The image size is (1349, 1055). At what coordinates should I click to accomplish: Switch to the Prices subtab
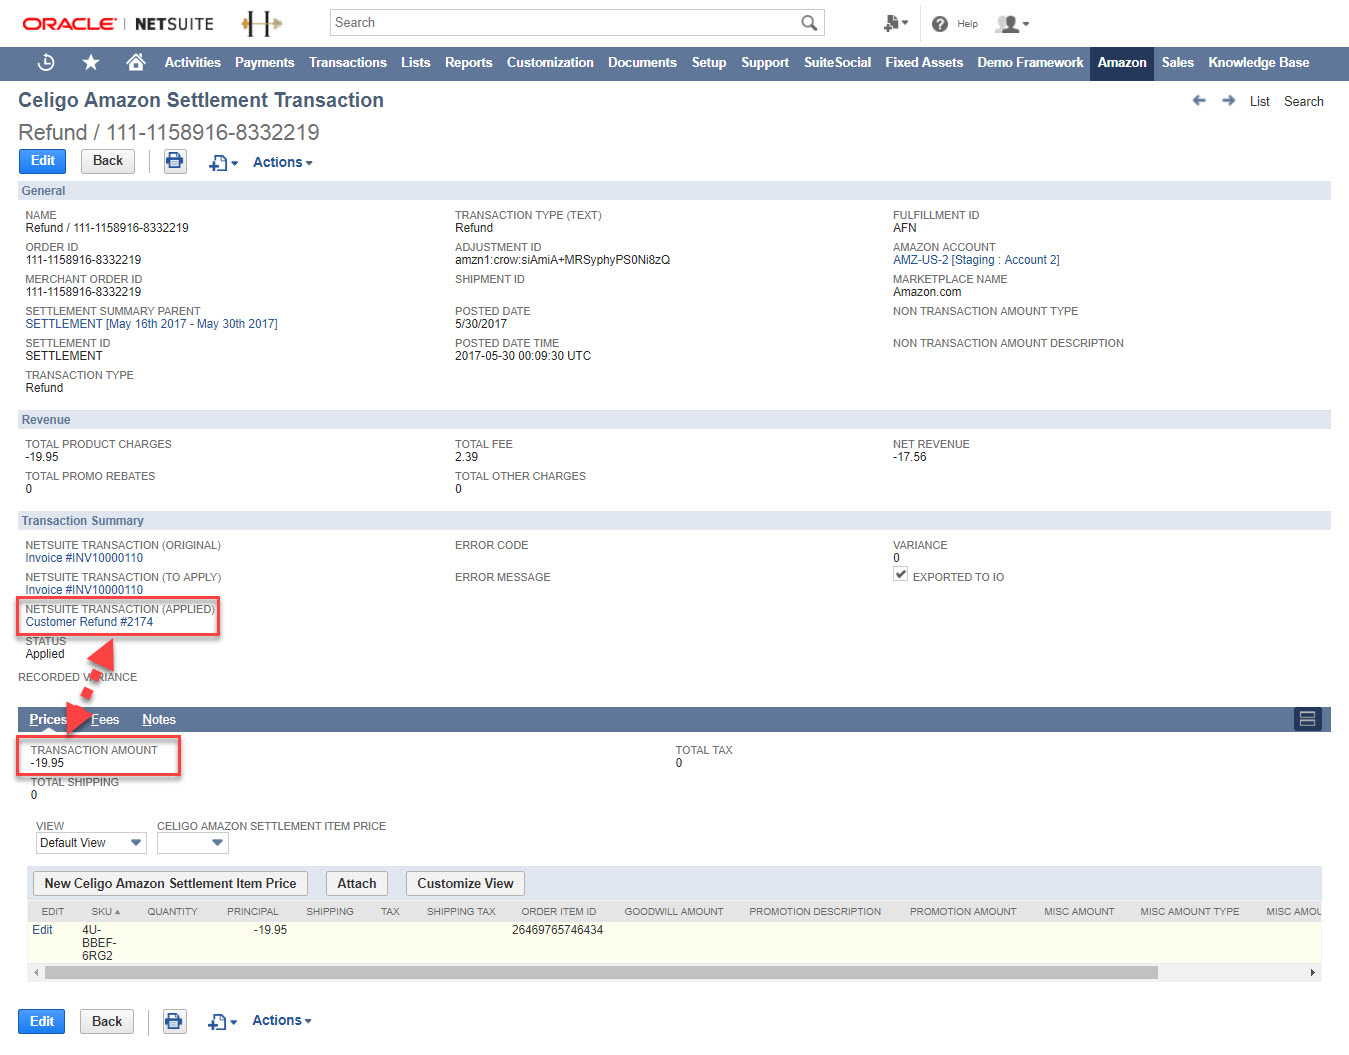point(48,719)
